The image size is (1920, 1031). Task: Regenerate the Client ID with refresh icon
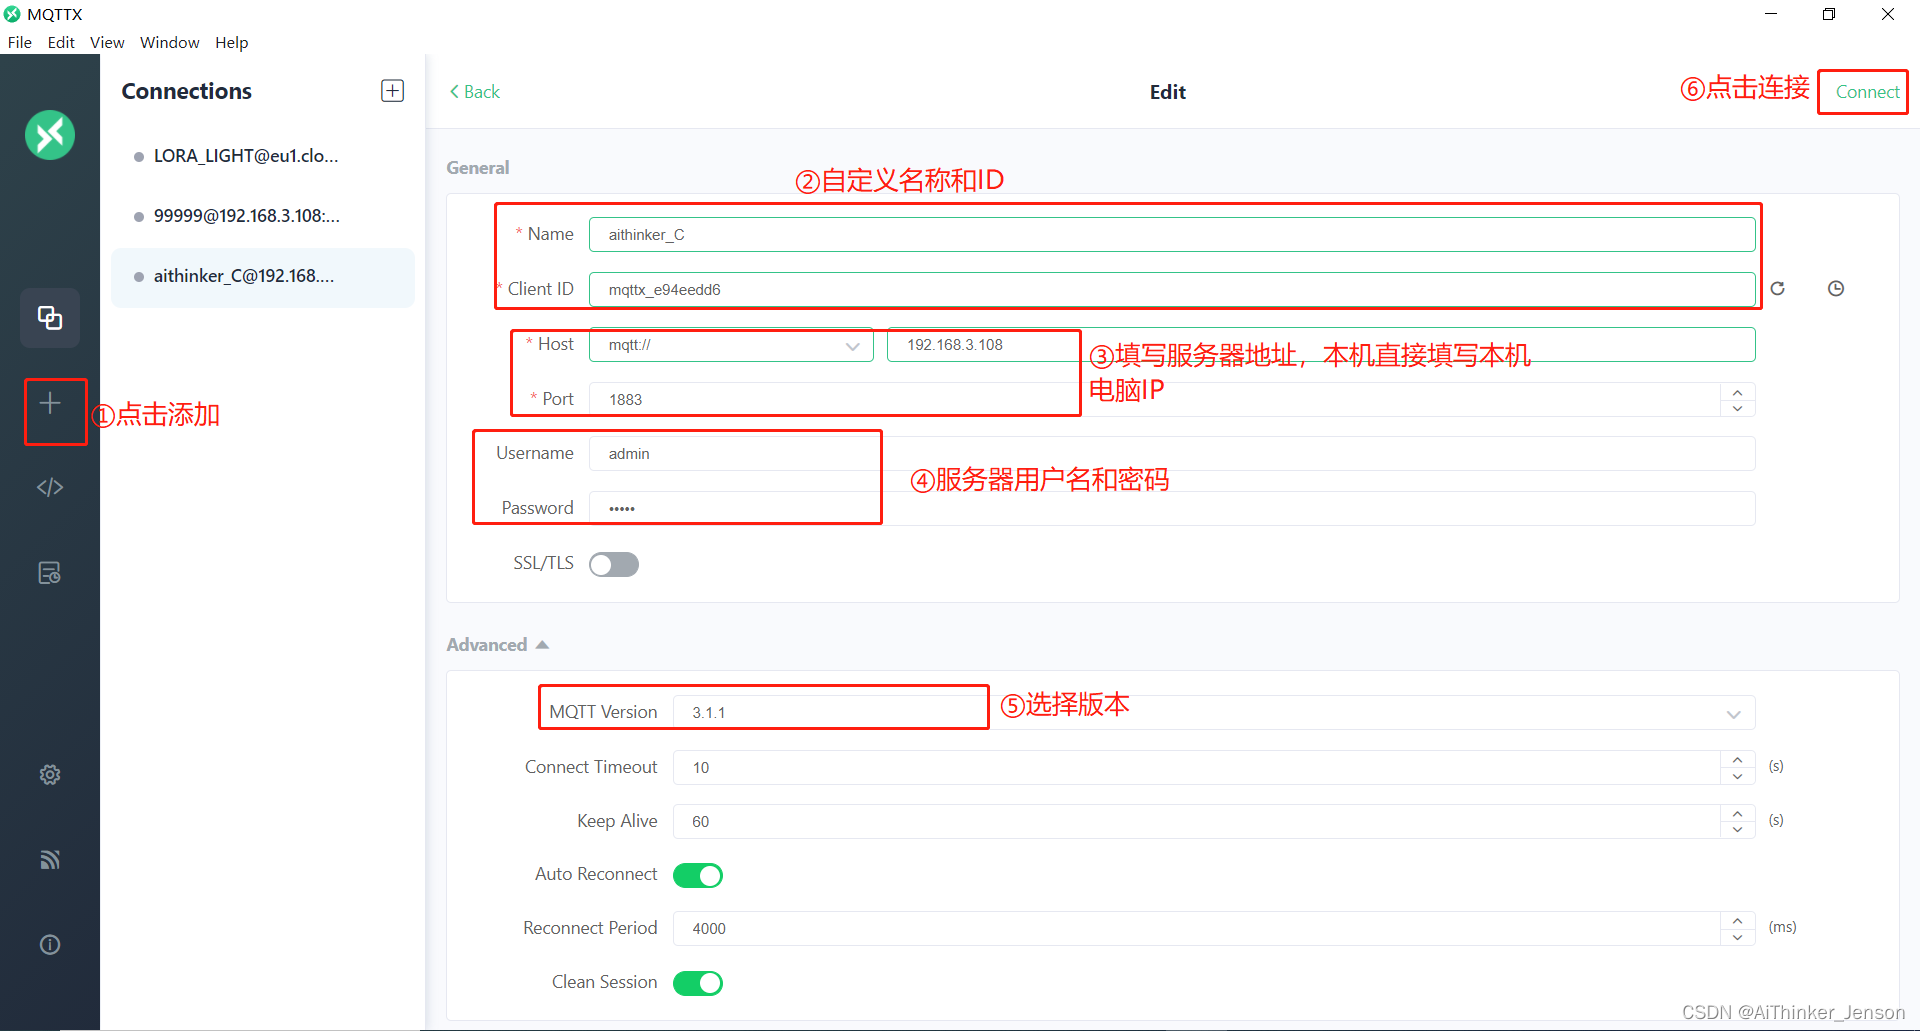(x=1778, y=289)
